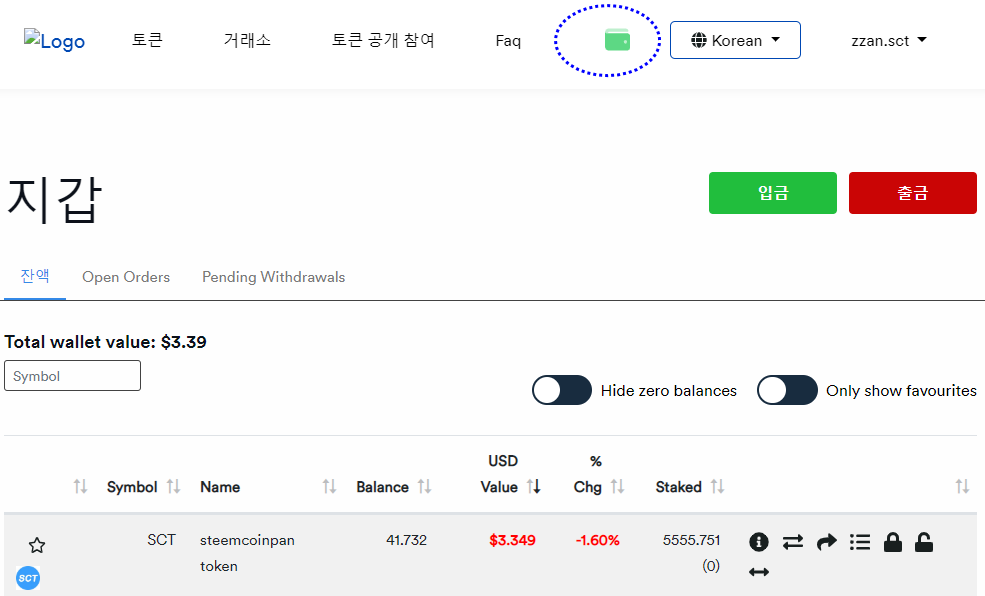Click the closed lock stake icon
This screenshot has height=596, width=985.
(893, 541)
